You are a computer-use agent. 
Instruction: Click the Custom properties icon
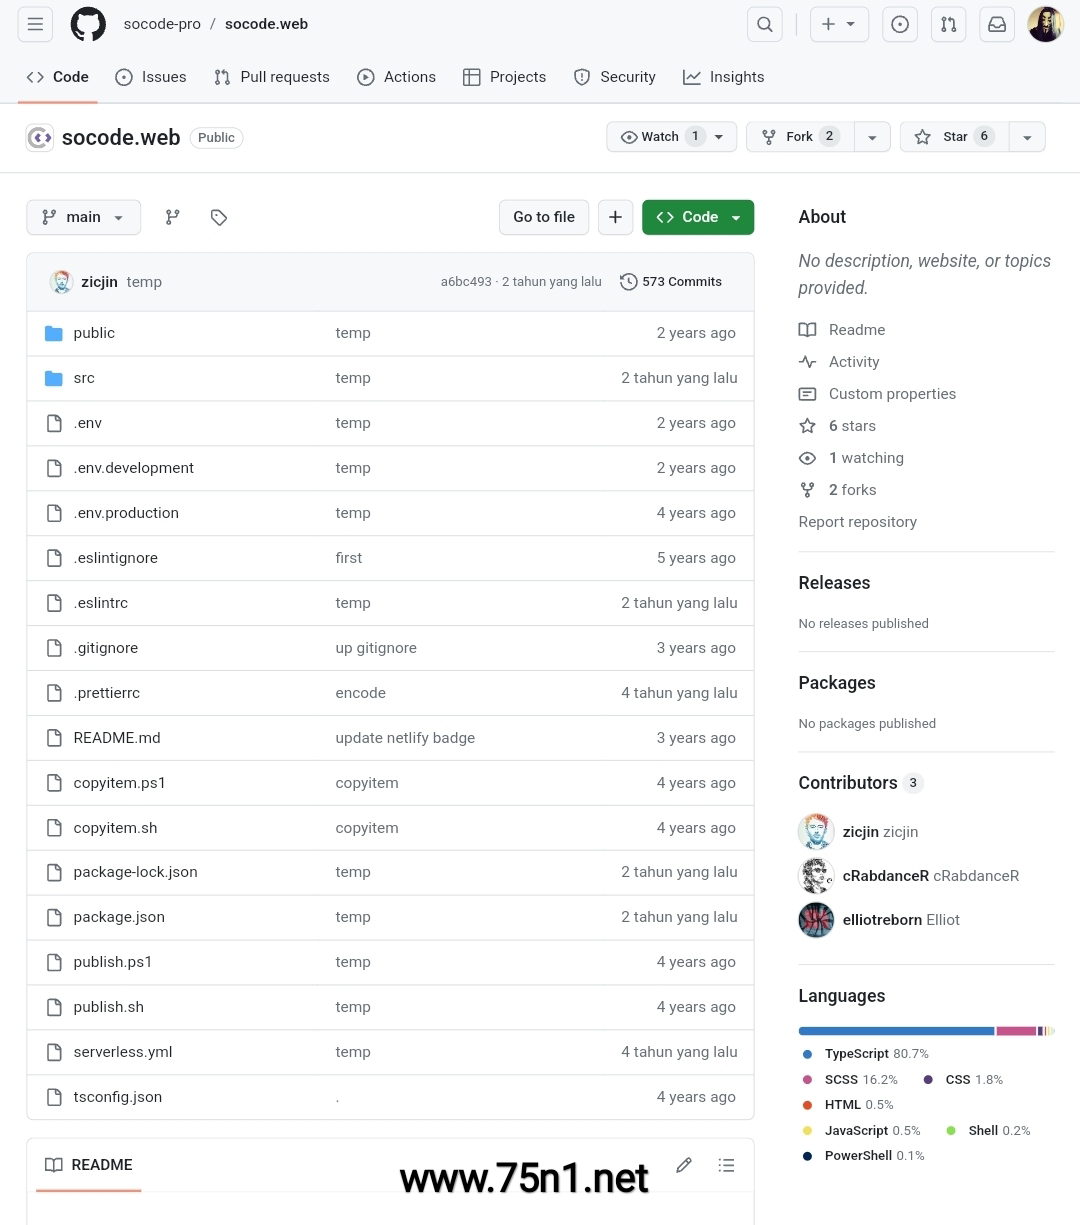pyautogui.click(x=807, y=394)
